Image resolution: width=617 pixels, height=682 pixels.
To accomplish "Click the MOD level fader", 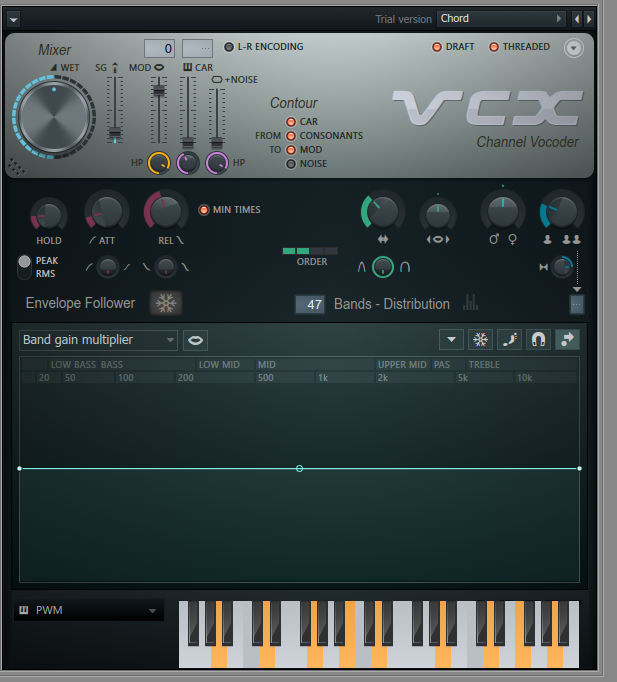I will coord(159,90).
